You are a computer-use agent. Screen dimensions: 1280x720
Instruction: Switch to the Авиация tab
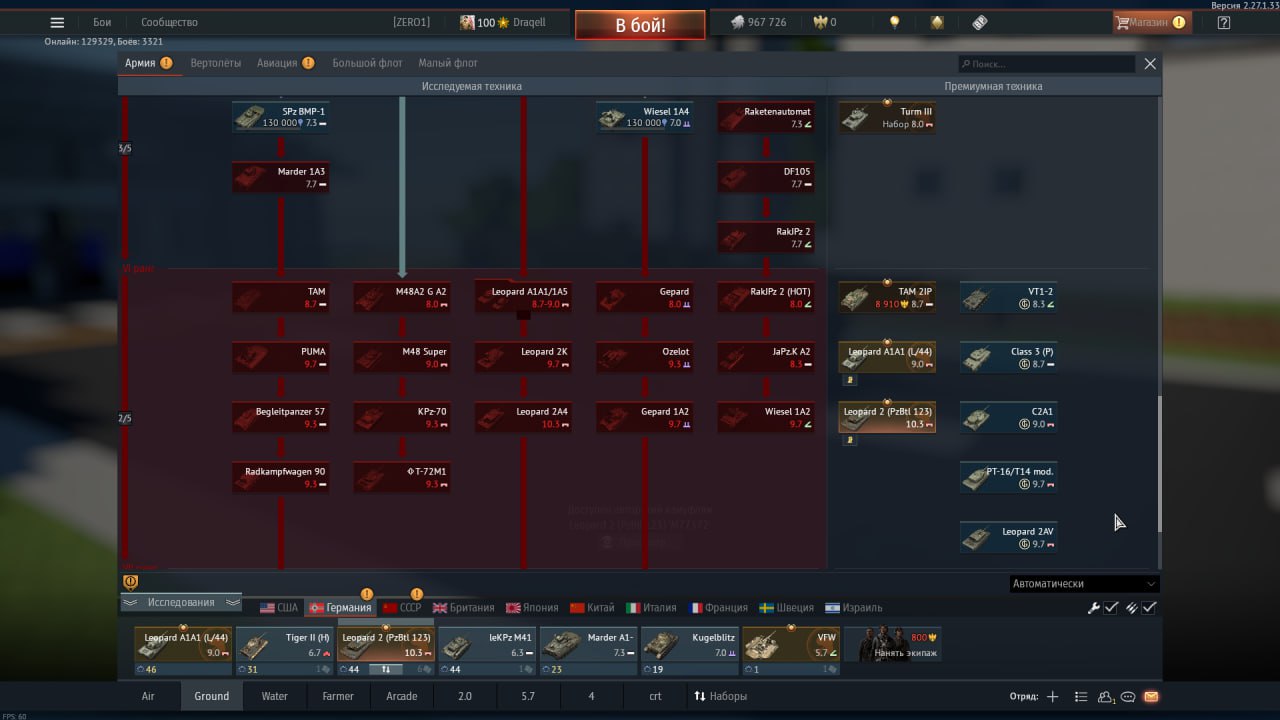point(285,63)
